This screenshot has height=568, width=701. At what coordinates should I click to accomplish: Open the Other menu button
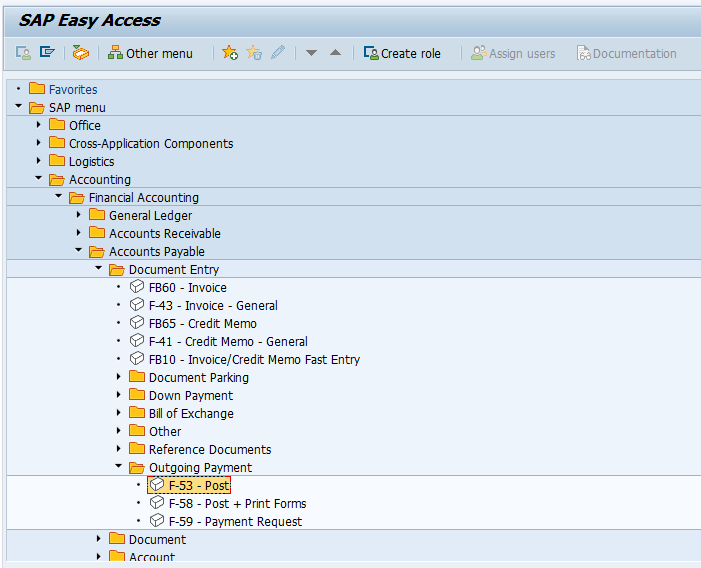[x=150, y=53]
